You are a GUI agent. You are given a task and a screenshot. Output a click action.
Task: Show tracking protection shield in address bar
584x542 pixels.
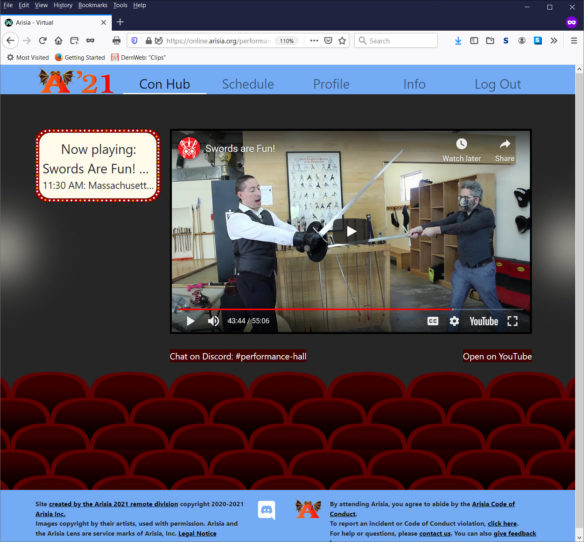(134, 41)
